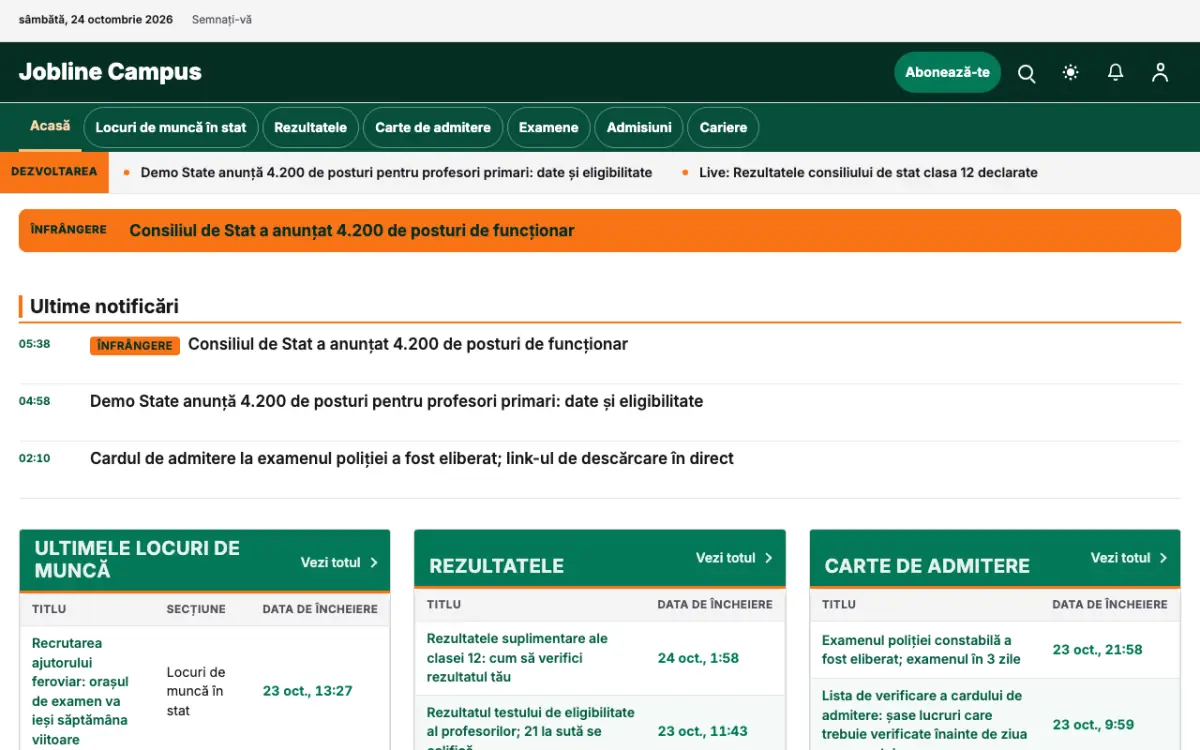Image resolution: width=1200 pixels, height=750 pixels.
Task: Click Vezi totul in Carte de admitere card
Action: point(1129,558)
